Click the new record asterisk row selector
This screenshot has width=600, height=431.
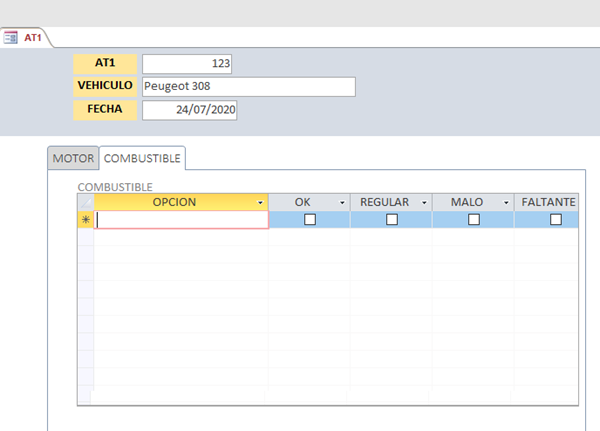point(85,220)
